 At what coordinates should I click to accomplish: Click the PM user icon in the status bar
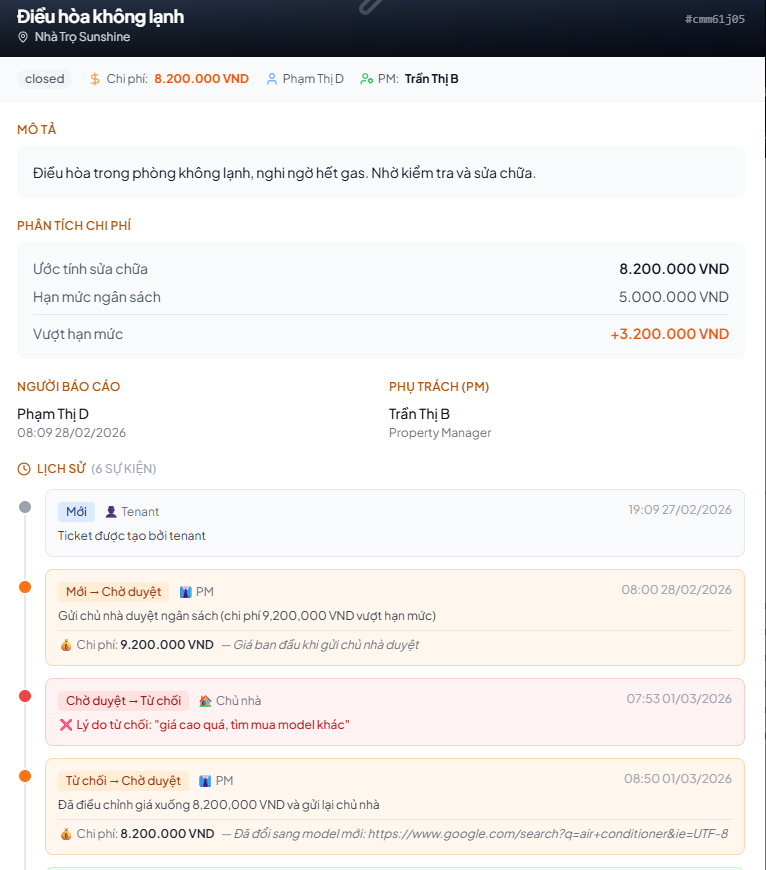pos(367,79)
